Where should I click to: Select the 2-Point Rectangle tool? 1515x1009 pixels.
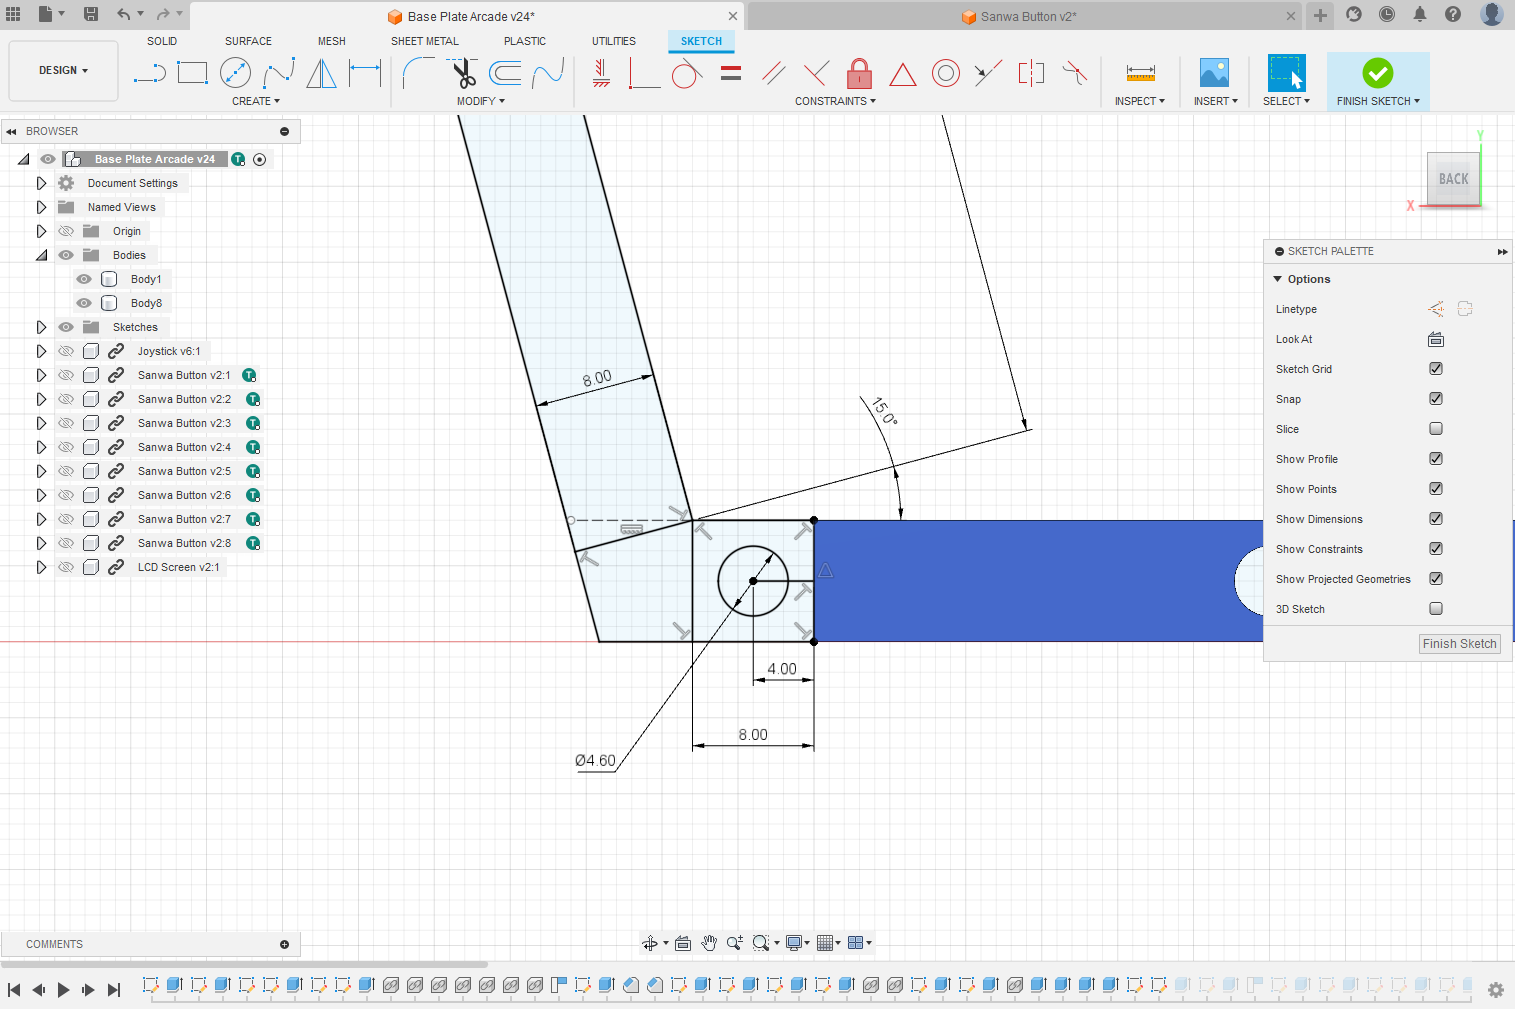click(192, 72)
